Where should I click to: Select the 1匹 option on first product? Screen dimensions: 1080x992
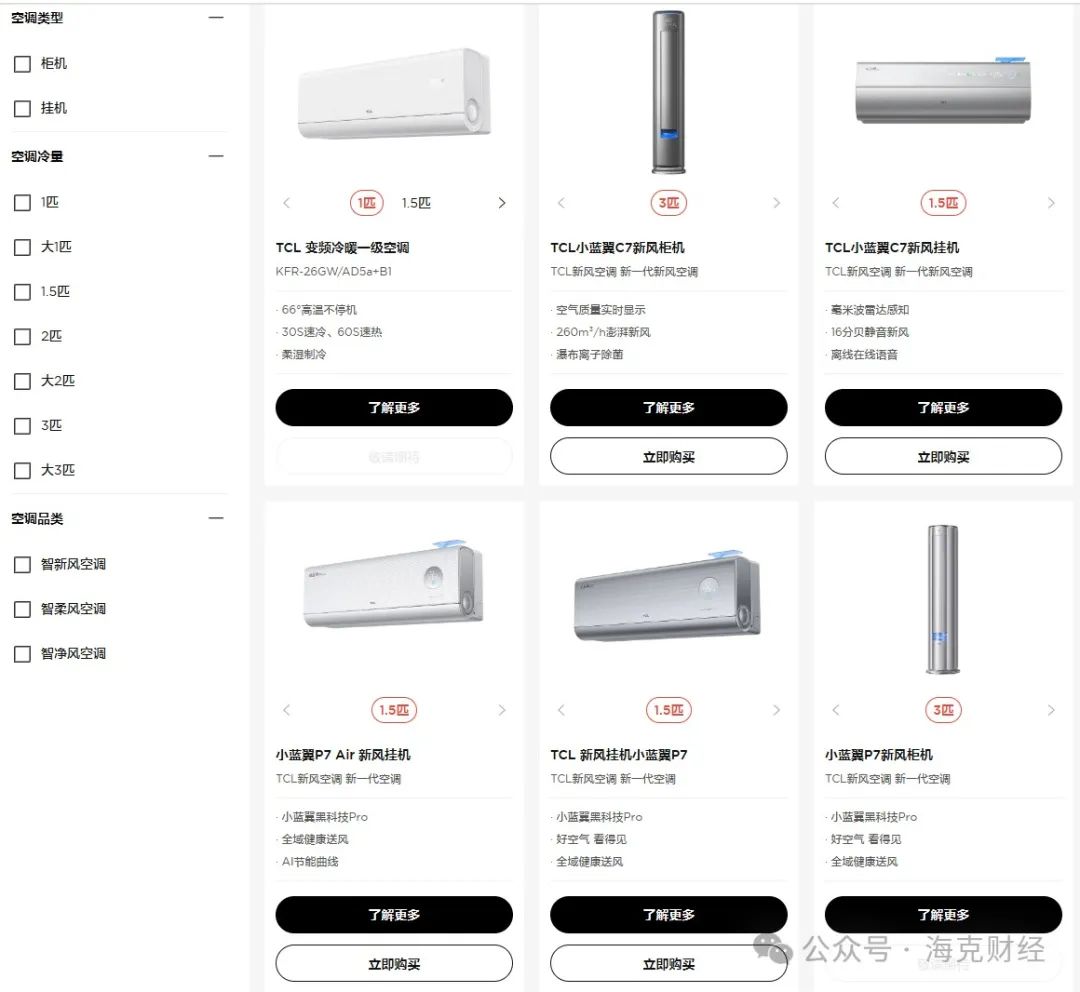tap(366, 203)
